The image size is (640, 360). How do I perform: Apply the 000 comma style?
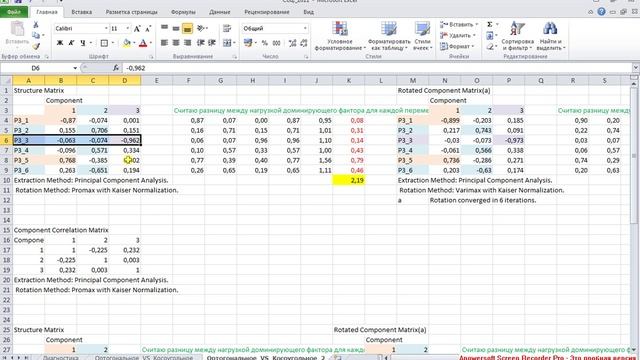pos(276,42)
